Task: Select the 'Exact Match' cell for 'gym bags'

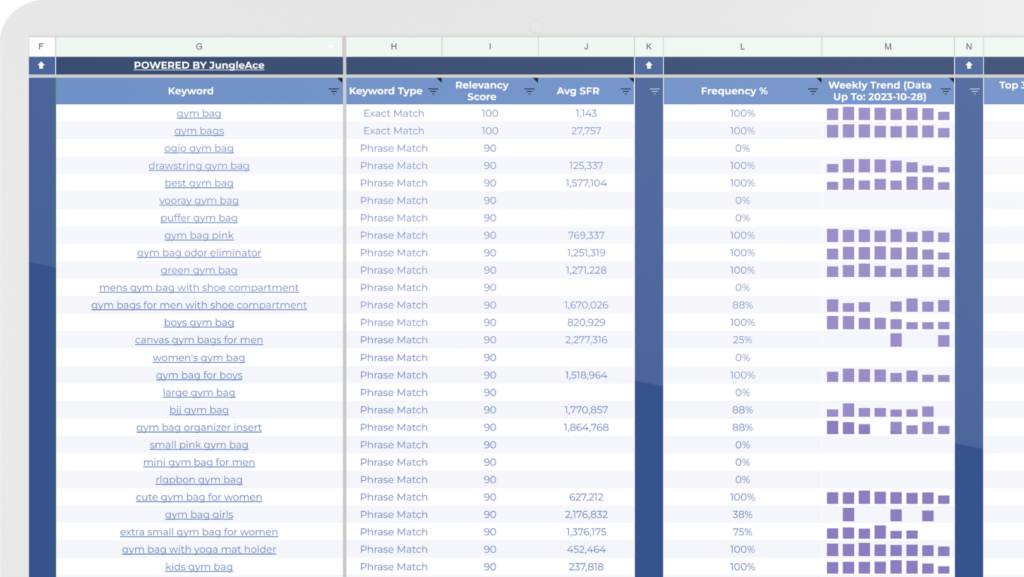Action: tap(393, 131)
